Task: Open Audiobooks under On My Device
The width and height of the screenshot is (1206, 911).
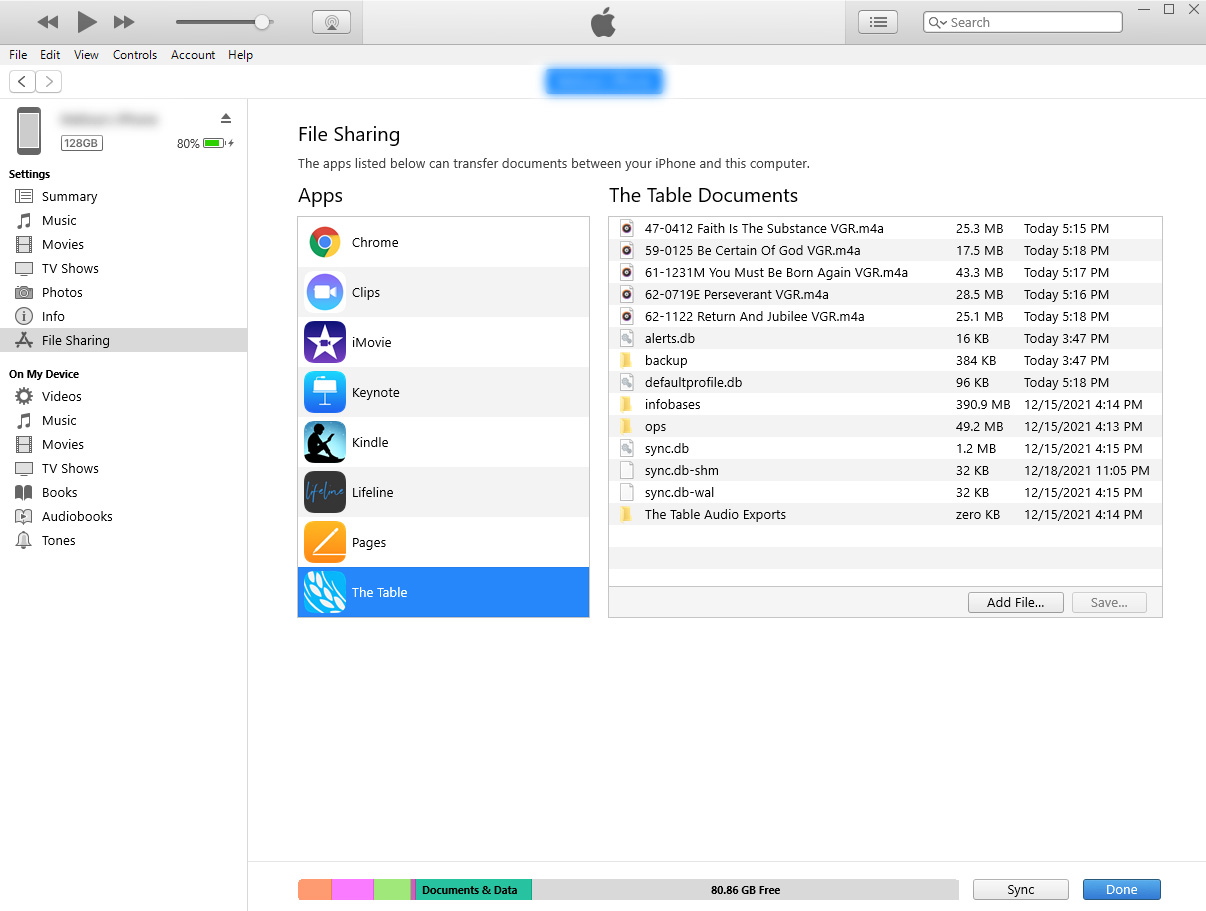Action: [123, 516]
